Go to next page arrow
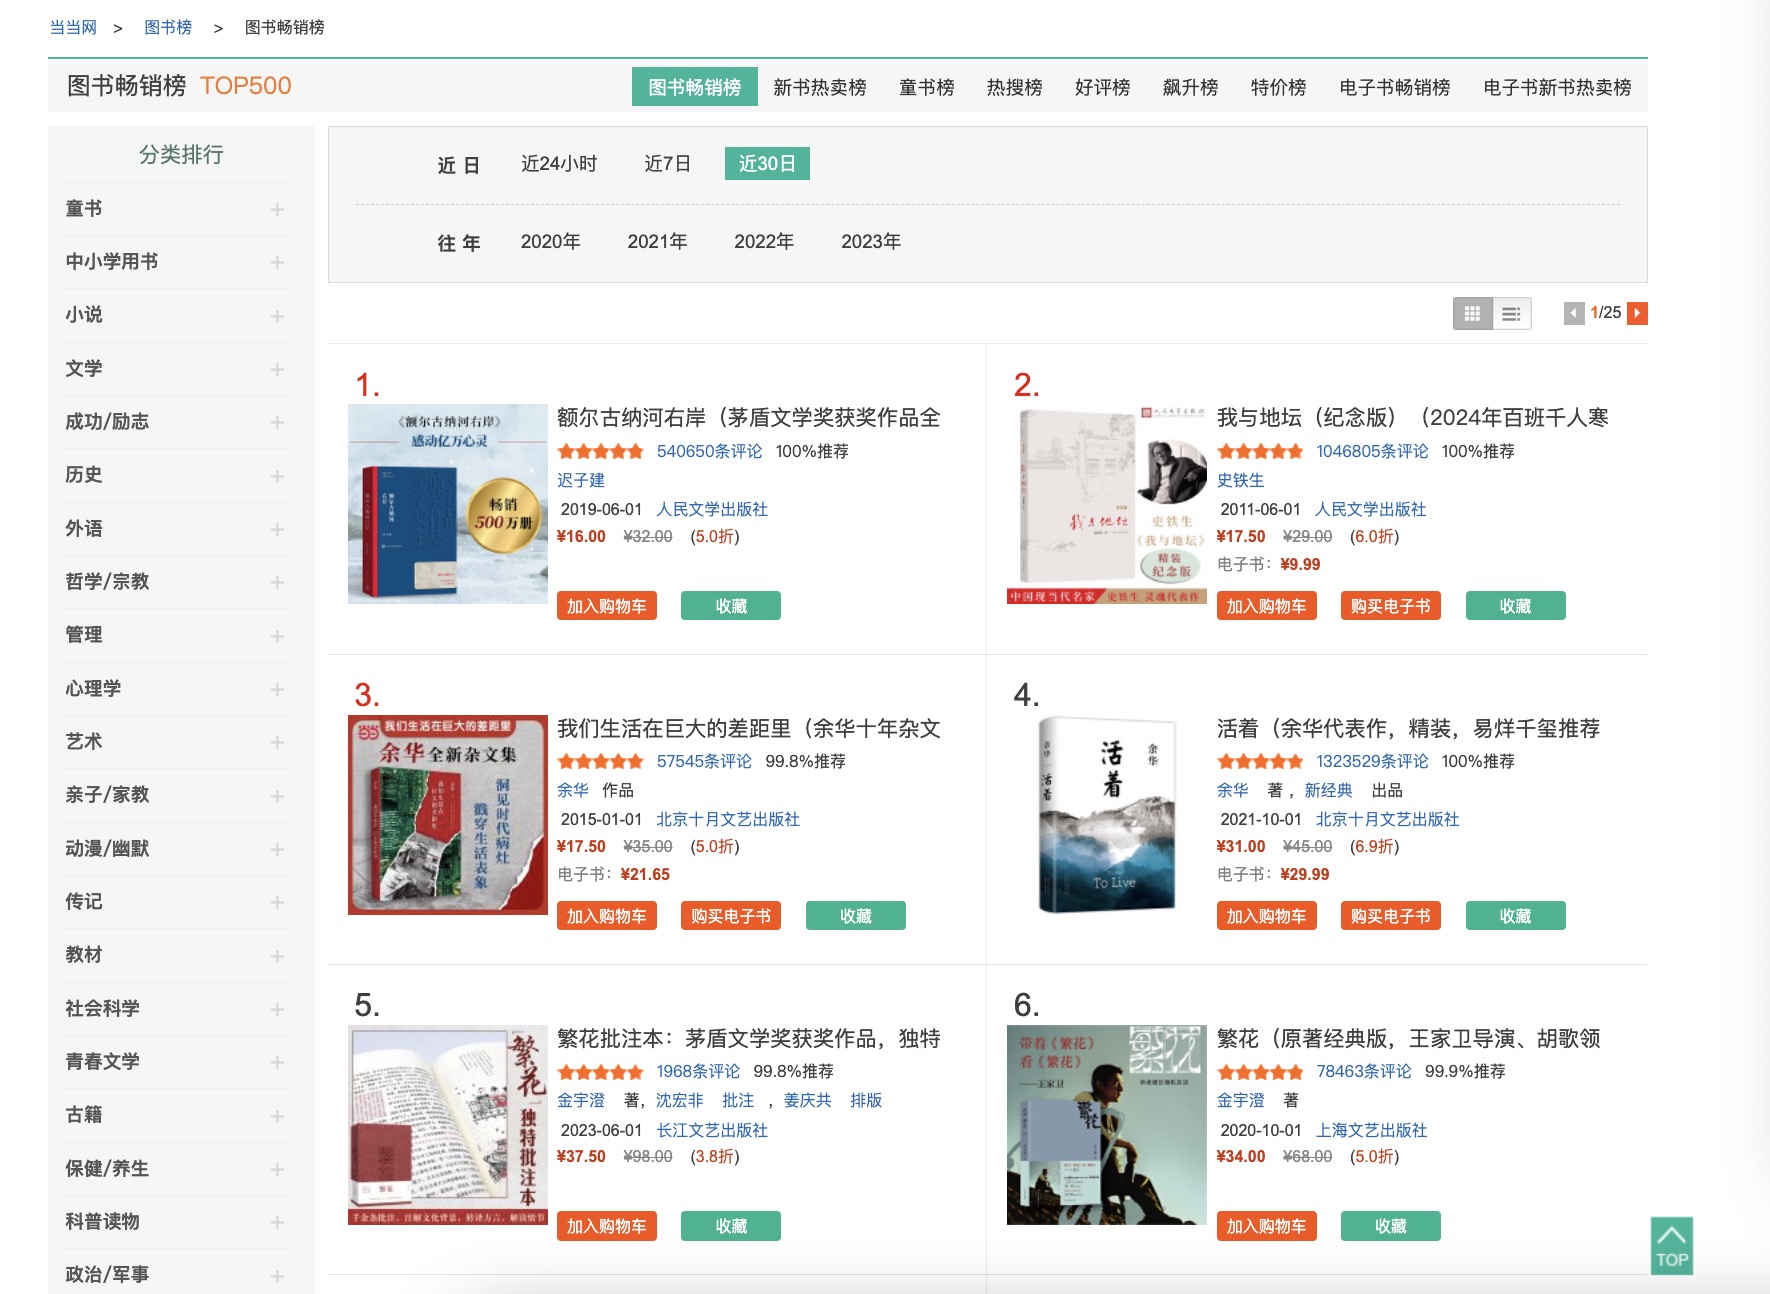The width and height of the screenshot is (1770, 1294). coord(1637,314)
